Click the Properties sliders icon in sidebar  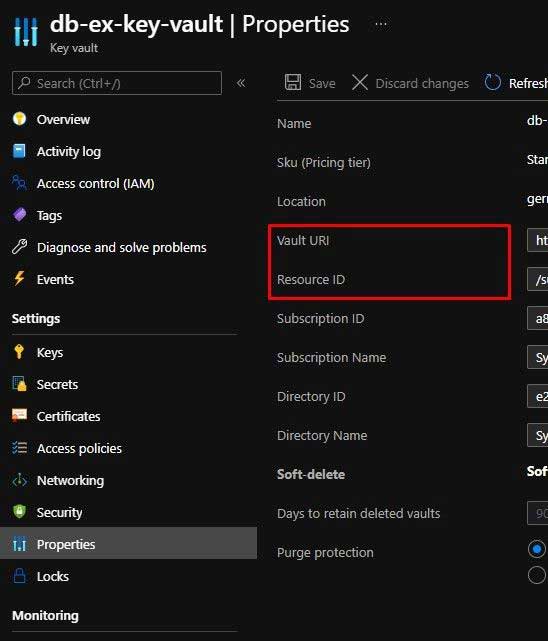pos(19,544)
